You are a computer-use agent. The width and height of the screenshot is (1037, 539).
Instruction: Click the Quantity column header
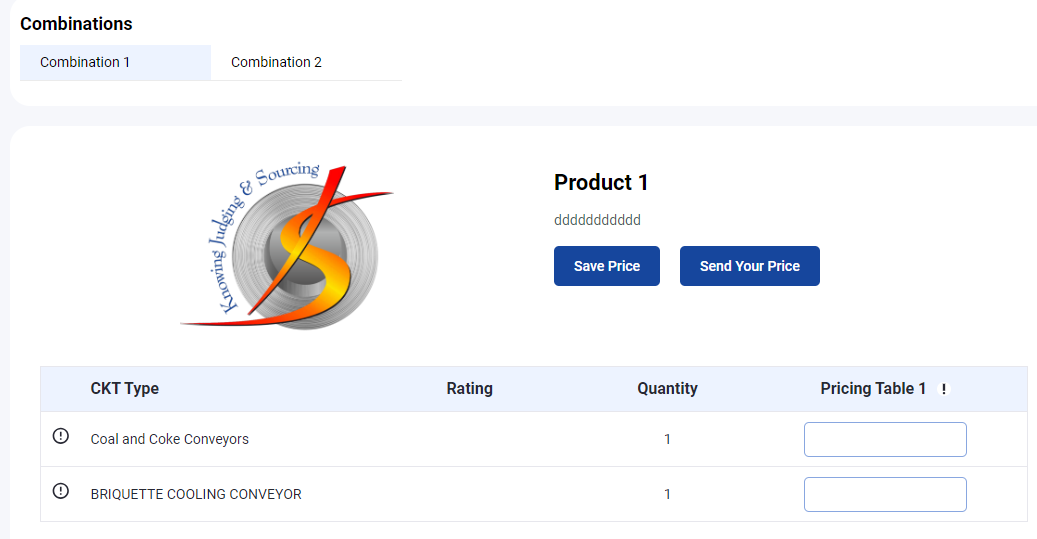point(667,388)
